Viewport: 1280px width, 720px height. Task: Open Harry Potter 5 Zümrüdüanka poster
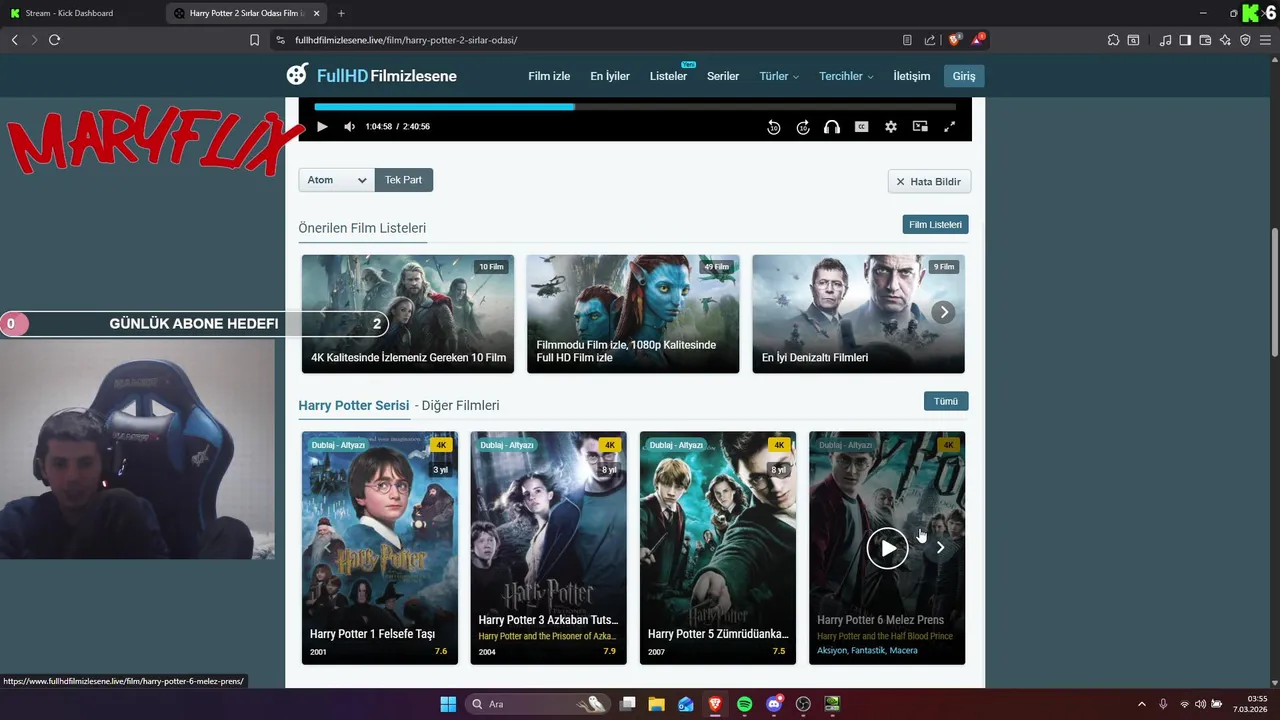[x=718, y=548]
